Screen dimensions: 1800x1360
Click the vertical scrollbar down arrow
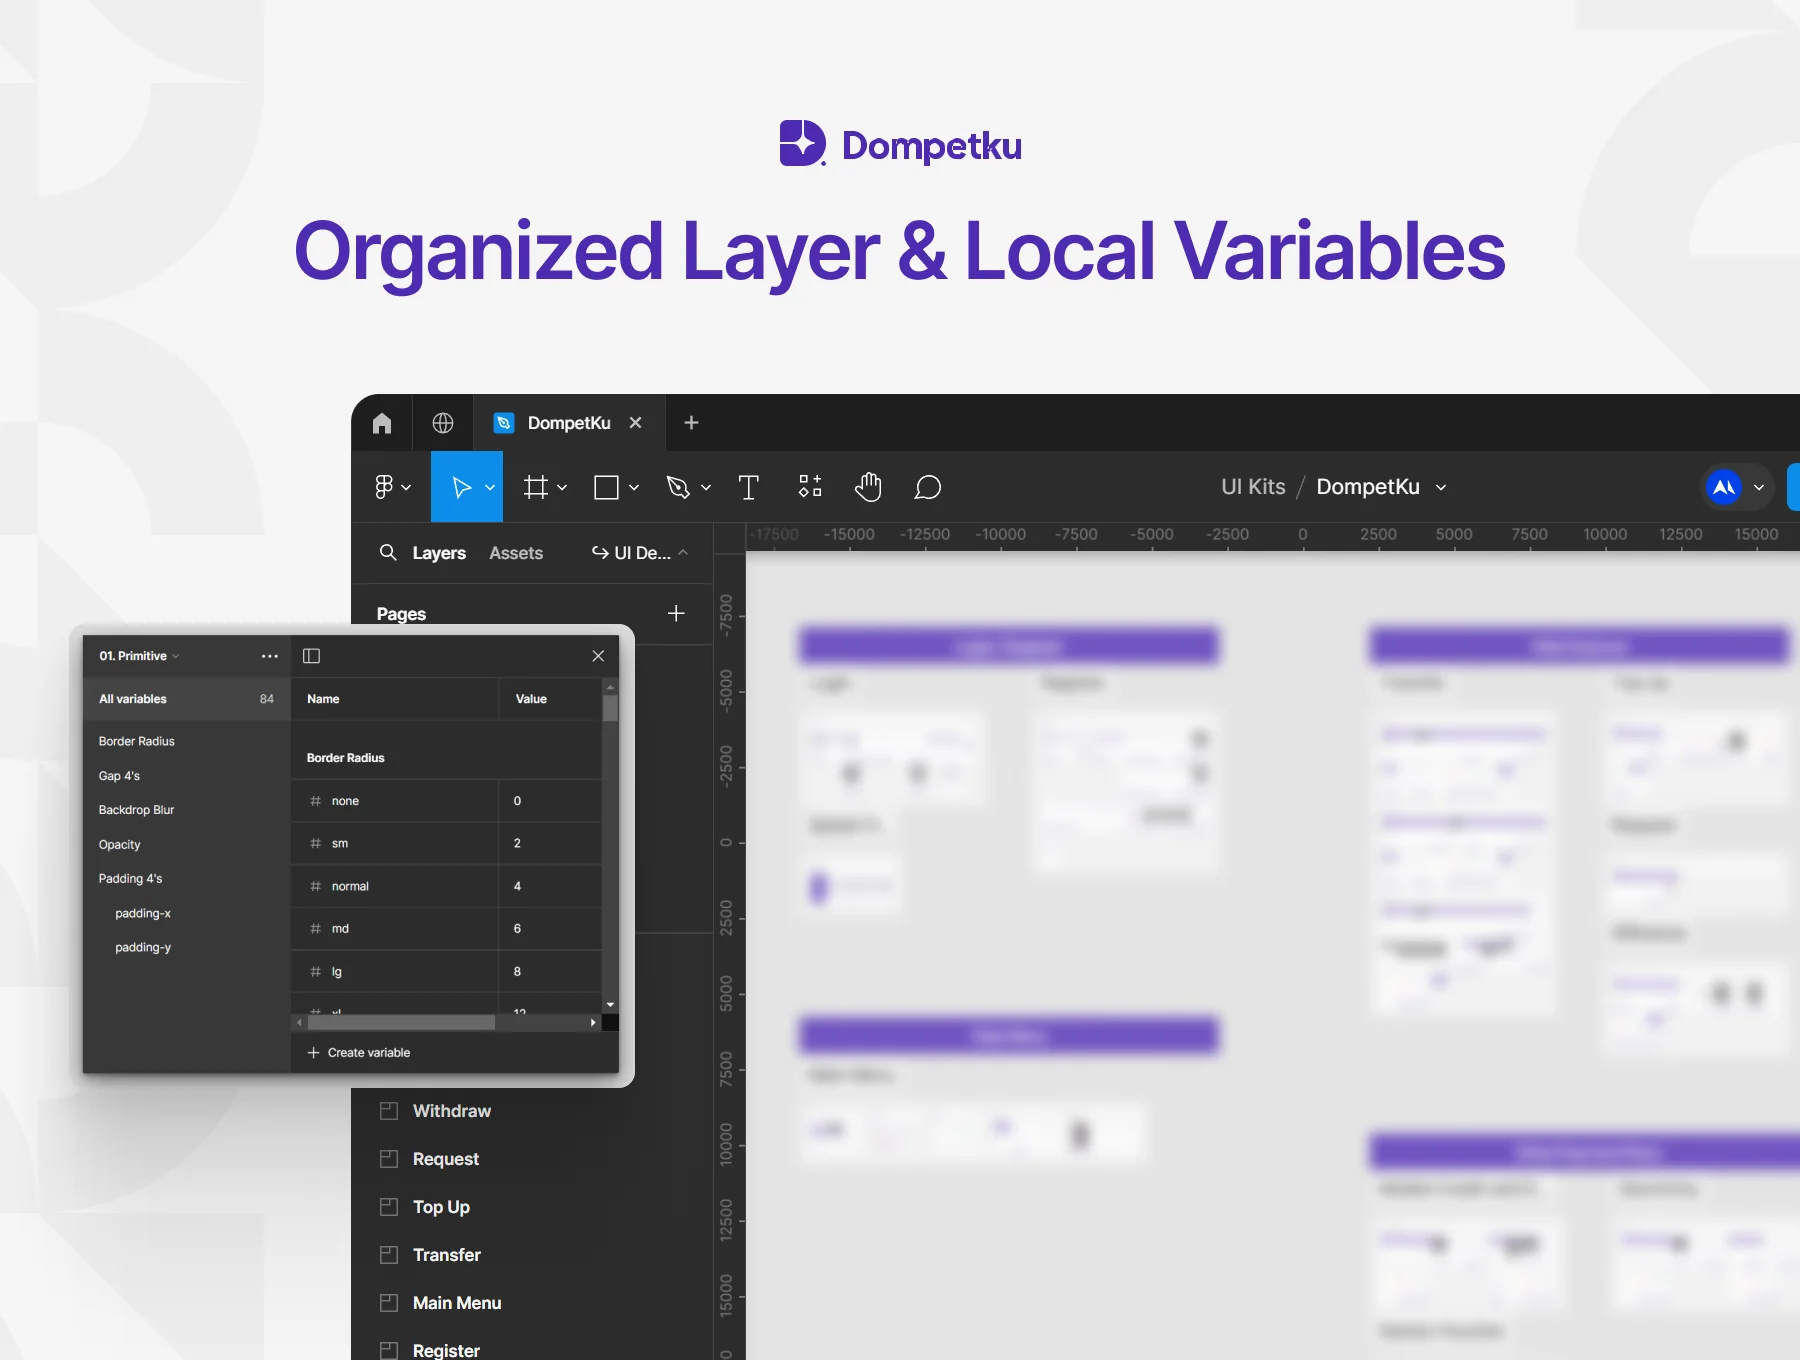[610, 1004]
